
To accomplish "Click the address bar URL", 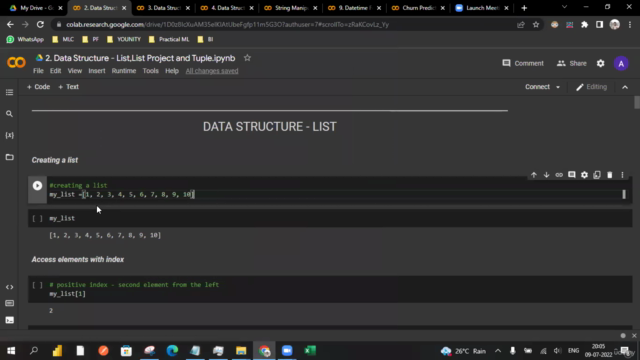I will coord(227,24).
